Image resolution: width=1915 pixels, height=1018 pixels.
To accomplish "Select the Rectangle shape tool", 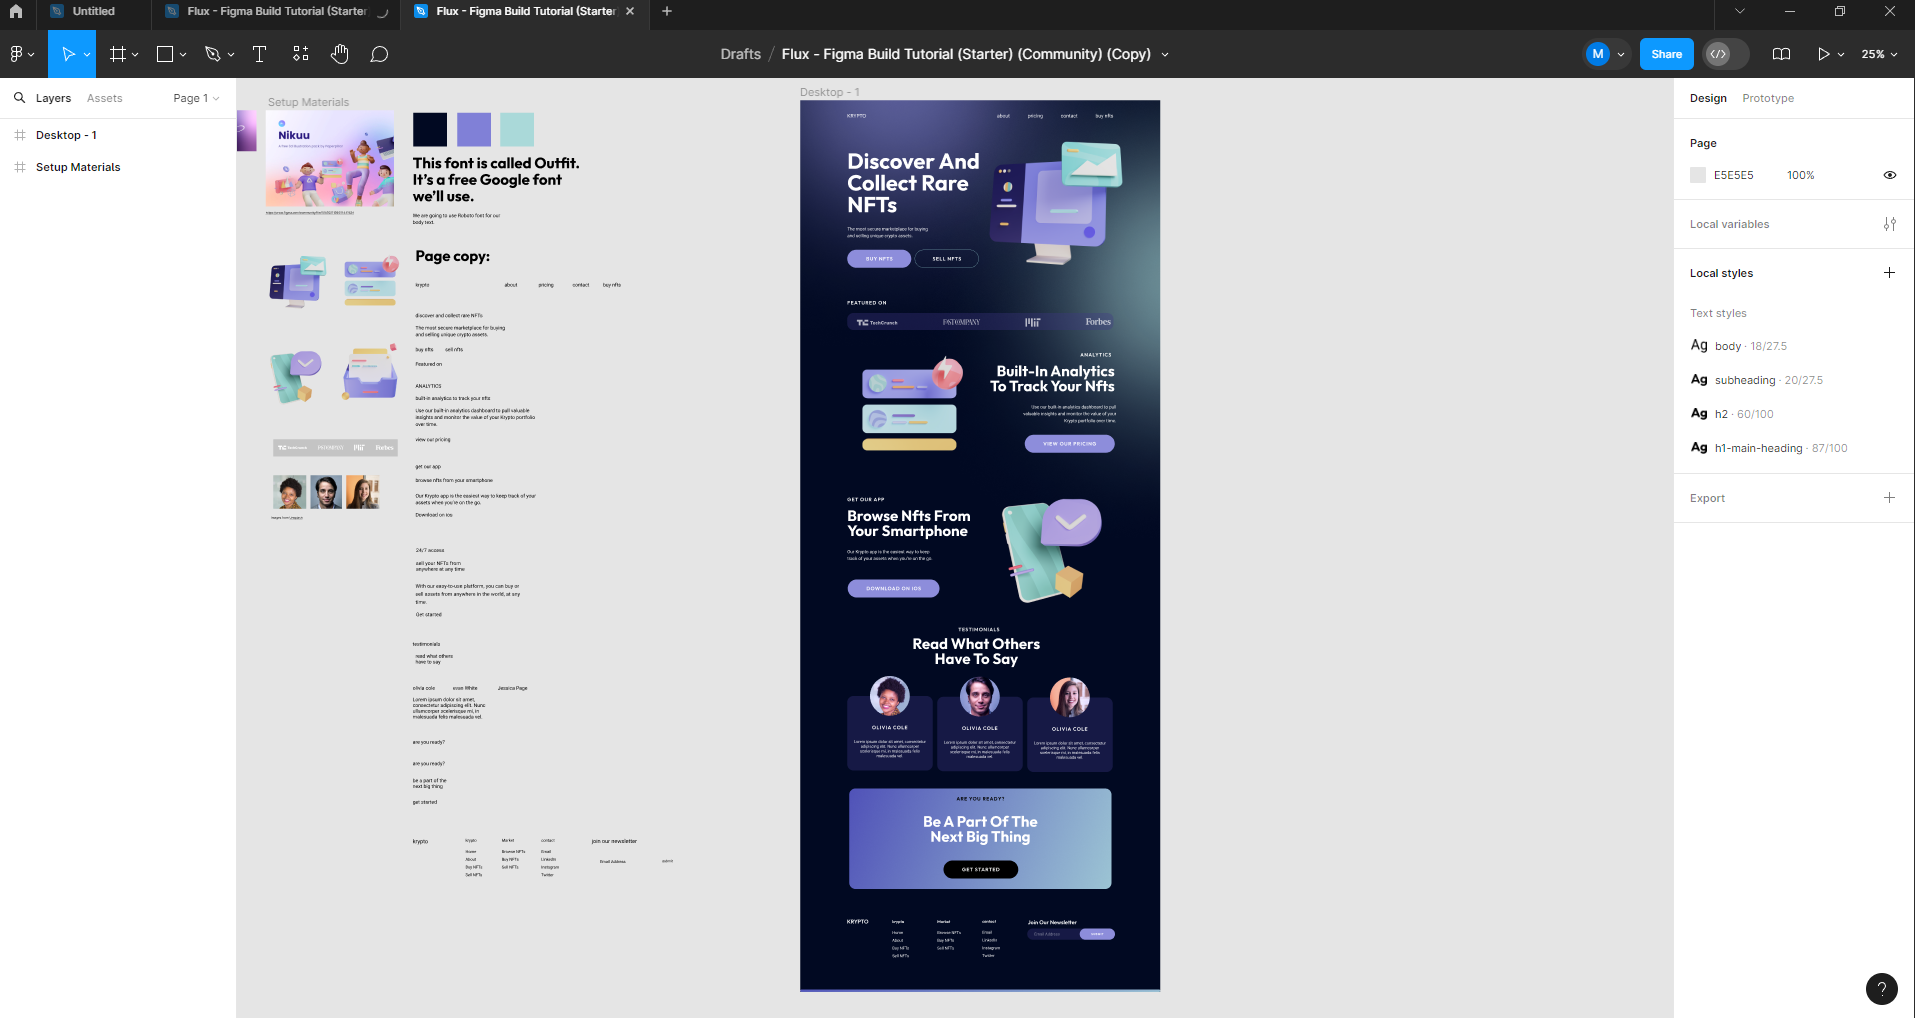I will click(x=165, y=54).
